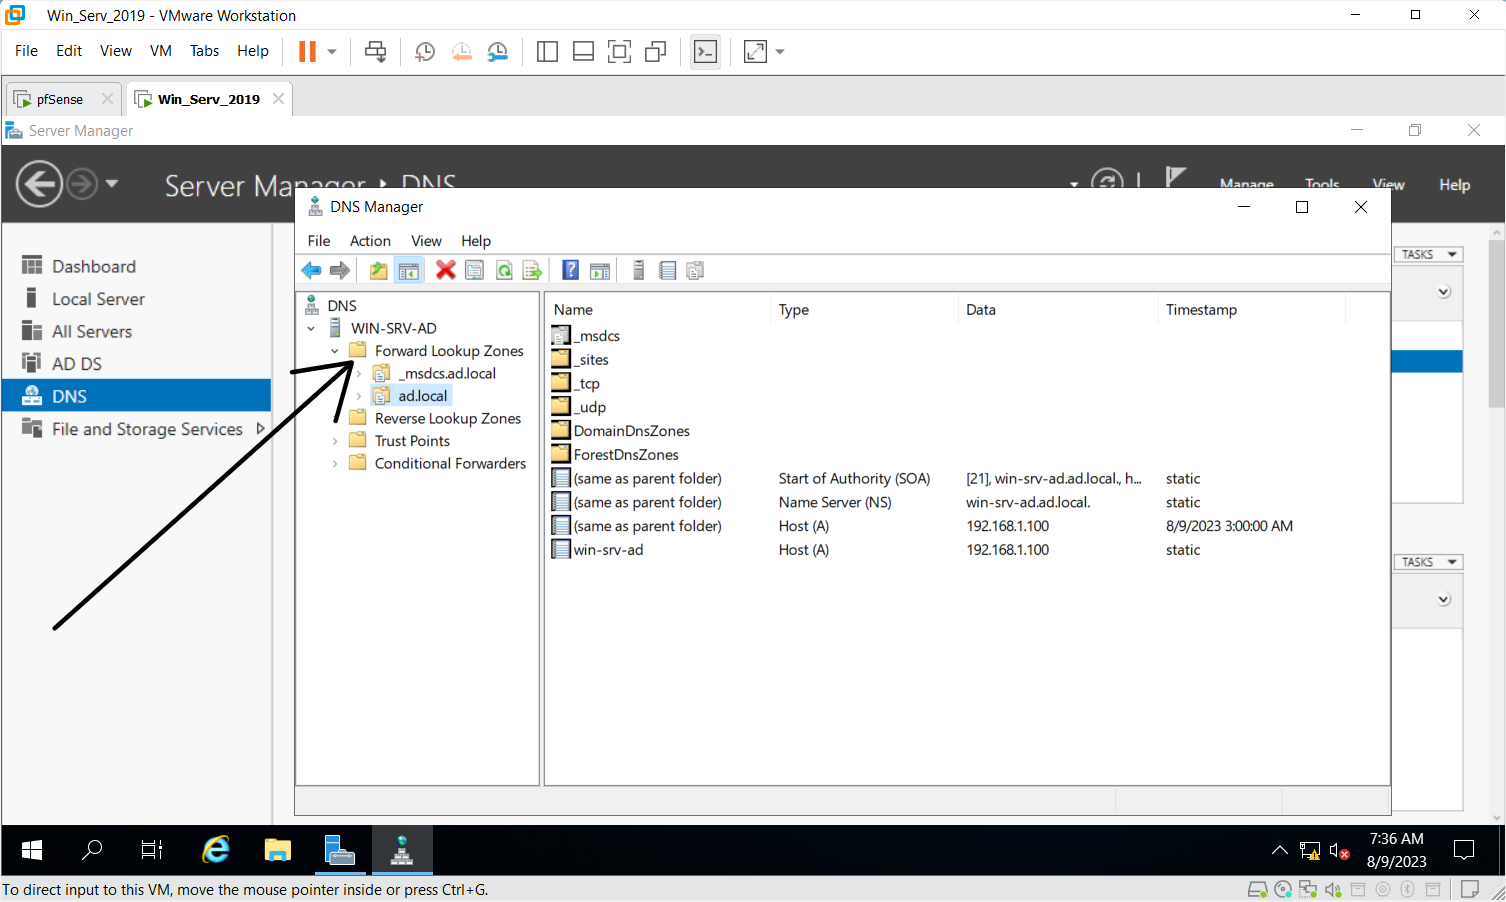This screenshot has width=1506, height=902.
Task: Expand Trust Points node
Action: point(335,441)
